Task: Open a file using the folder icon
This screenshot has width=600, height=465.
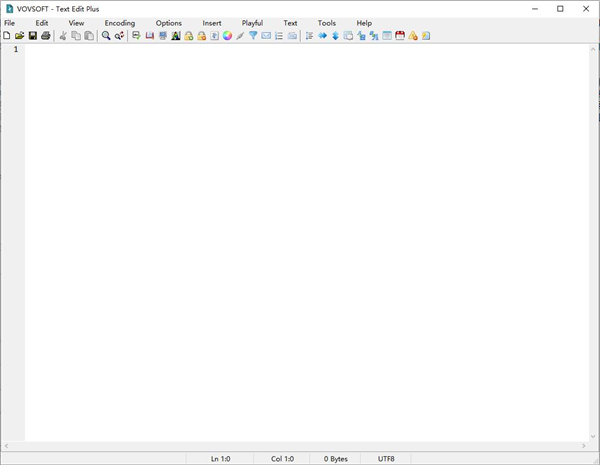Action: [x=20, y=36]
